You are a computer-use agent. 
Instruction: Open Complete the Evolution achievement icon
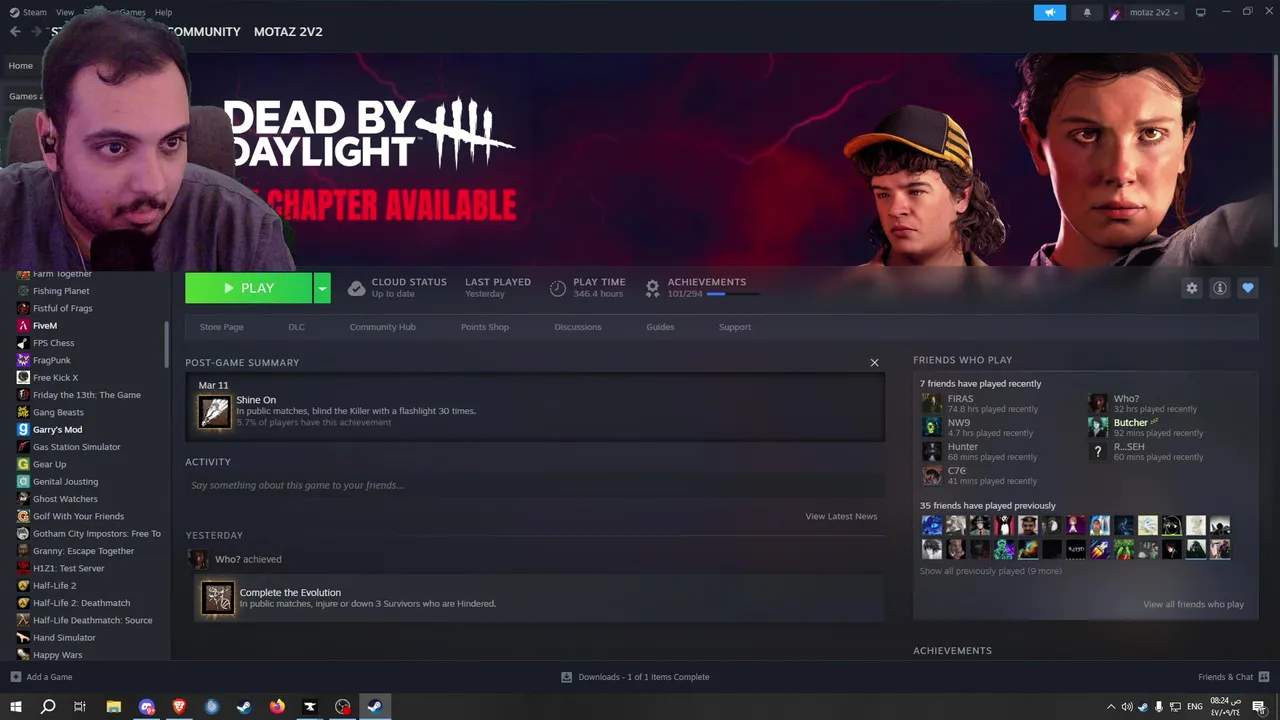click(218, 598)
